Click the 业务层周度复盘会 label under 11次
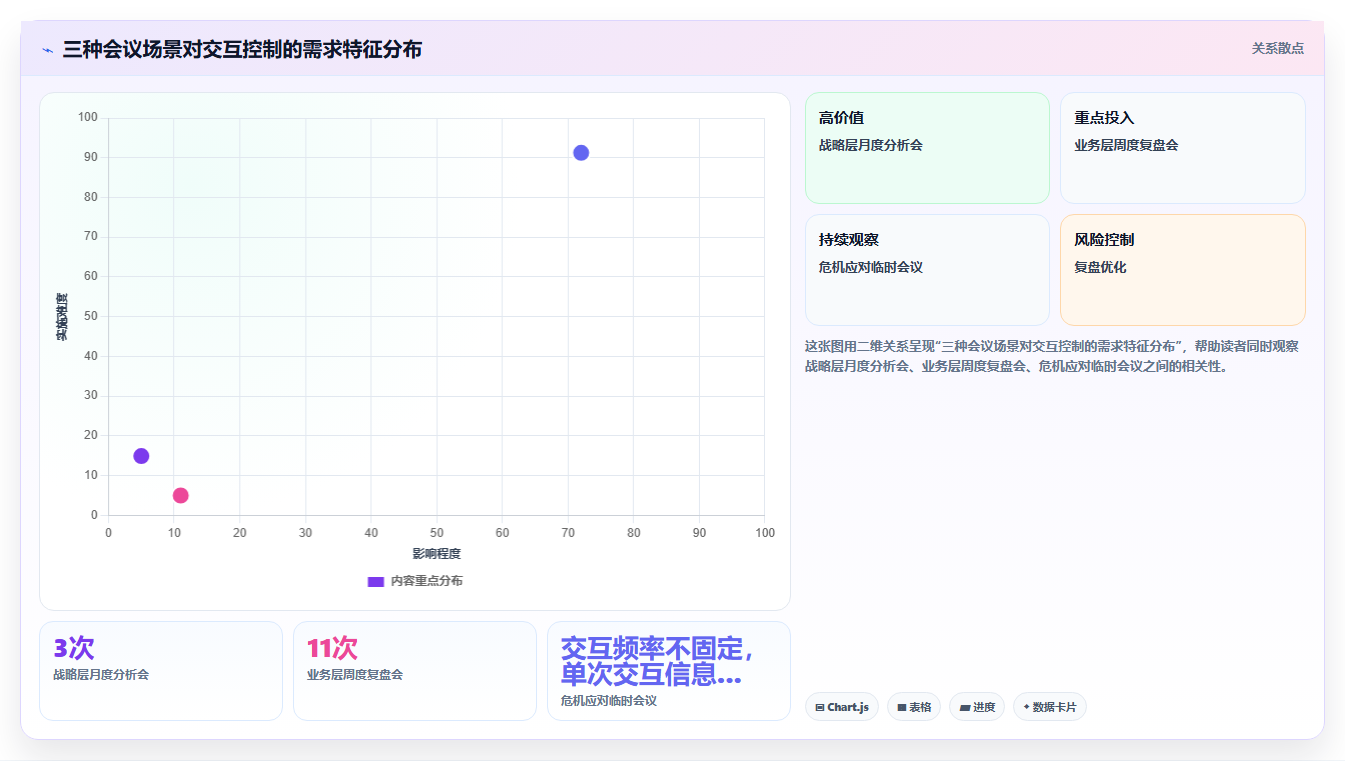This screenshot has height=761, width=1345. pos(355,675)
